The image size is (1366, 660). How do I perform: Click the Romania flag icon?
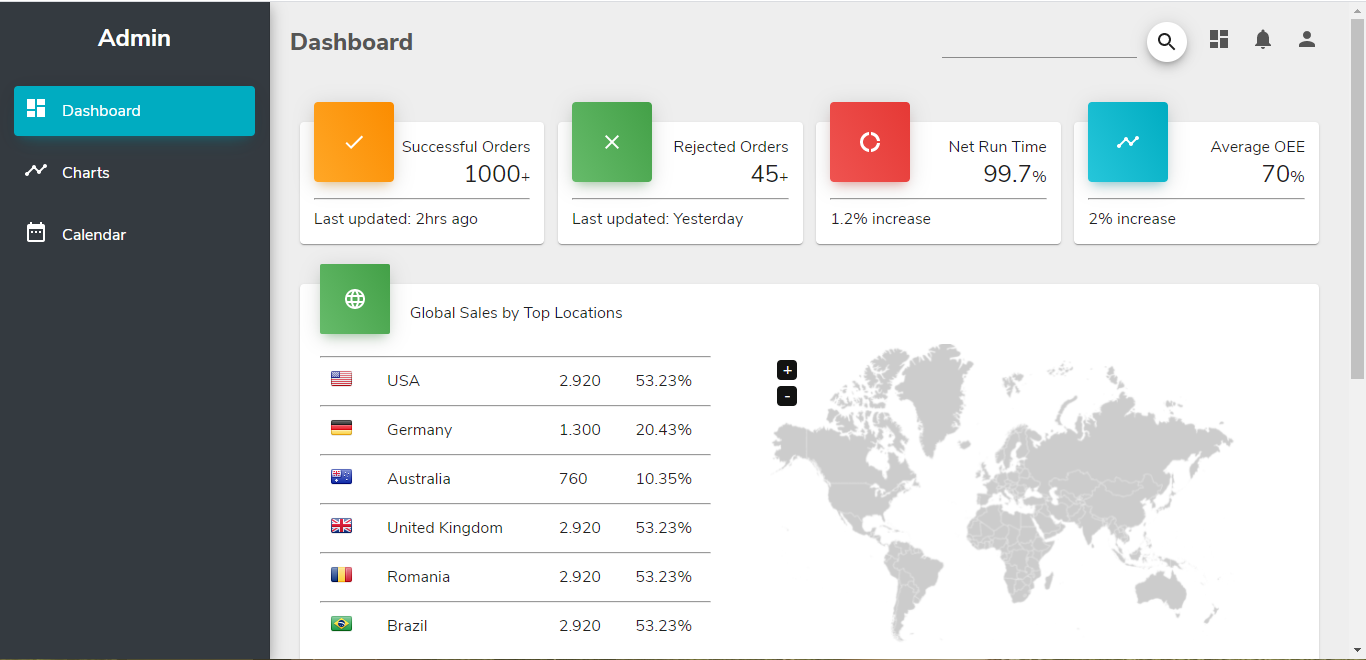341,575
